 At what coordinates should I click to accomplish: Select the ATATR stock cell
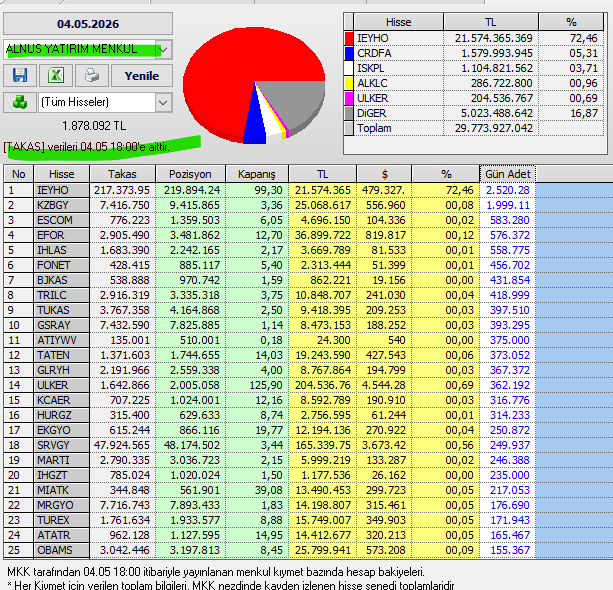pyautogui.click(x=61, y=535)
